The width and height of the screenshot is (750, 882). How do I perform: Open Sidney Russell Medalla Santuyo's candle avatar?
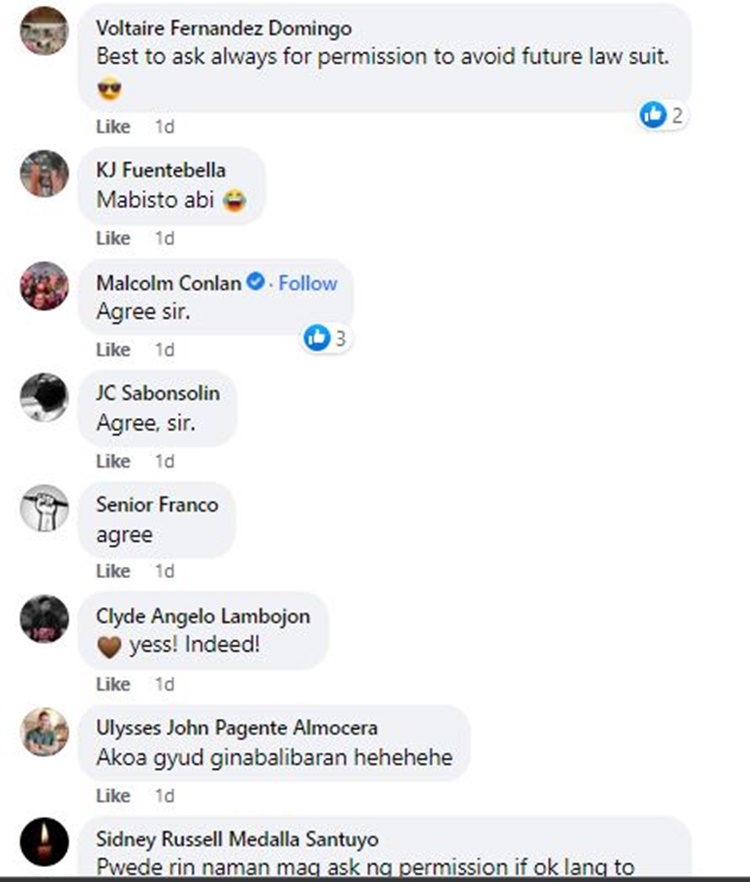[x=44, y=842]
